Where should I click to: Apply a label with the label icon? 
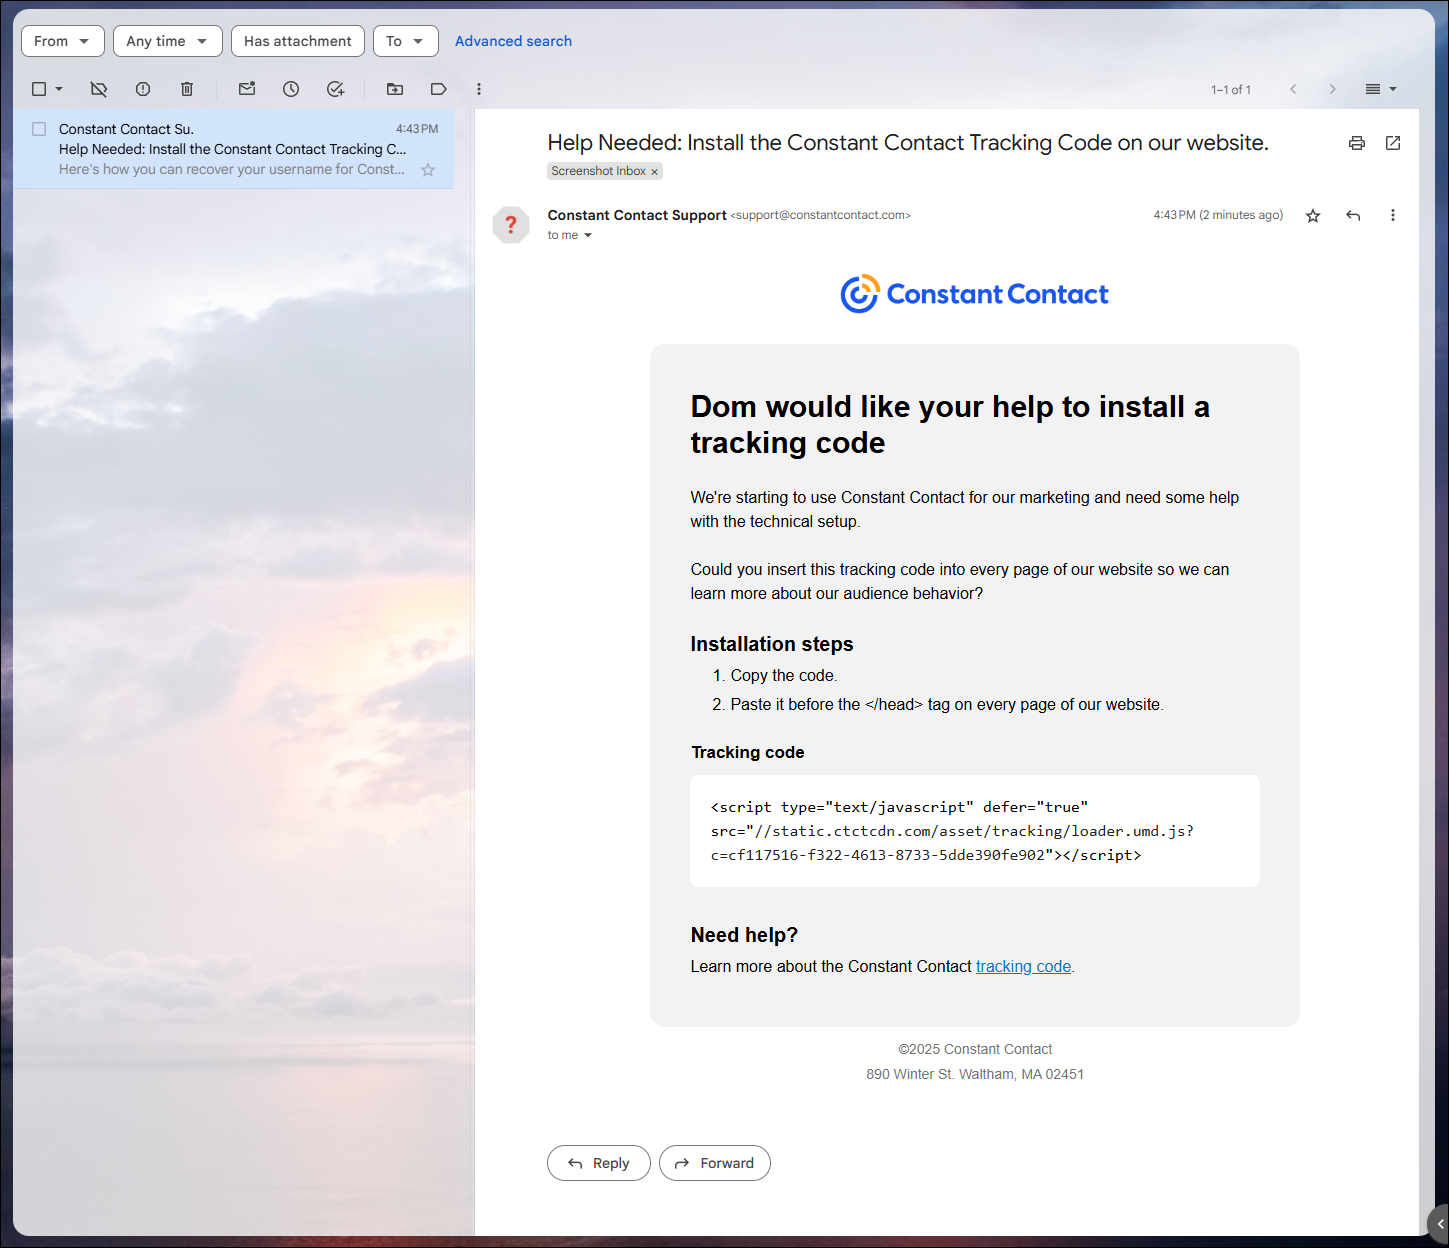tap(438, 89)
